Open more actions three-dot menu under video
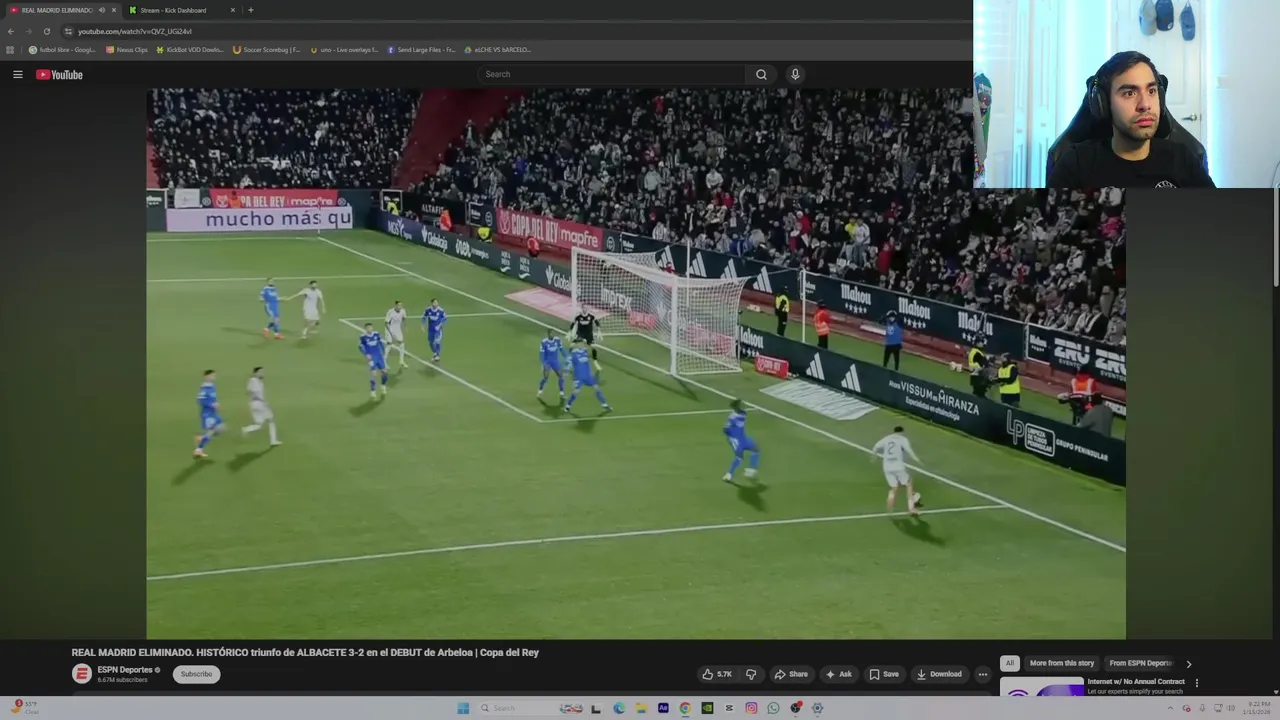 pos(982,674)
